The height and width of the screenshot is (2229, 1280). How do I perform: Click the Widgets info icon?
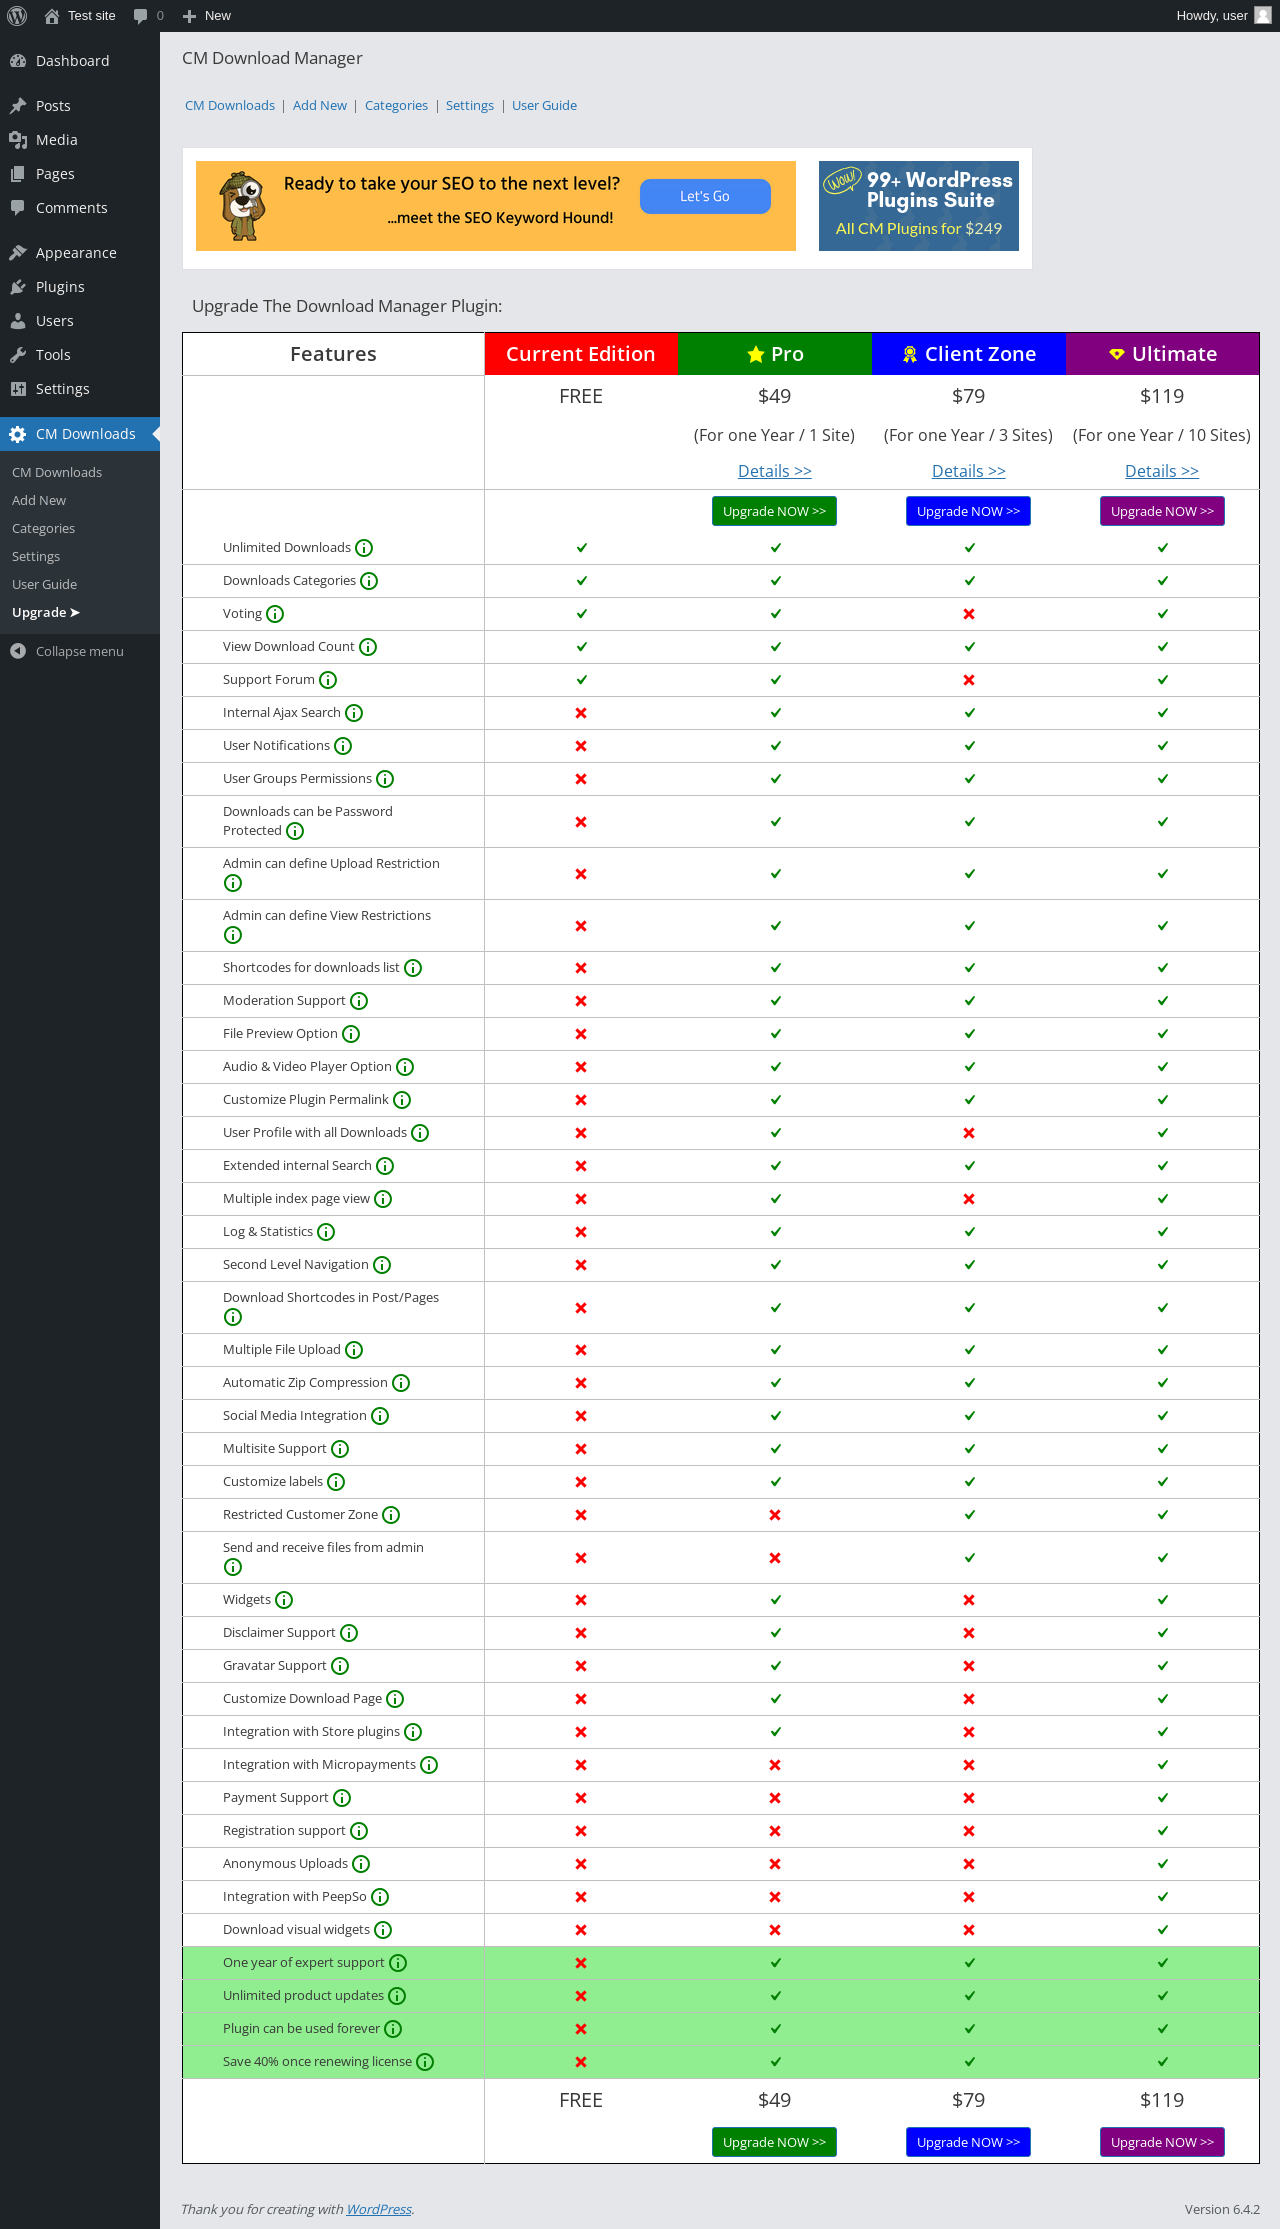pyautogui.click(x=284, y=1600)
